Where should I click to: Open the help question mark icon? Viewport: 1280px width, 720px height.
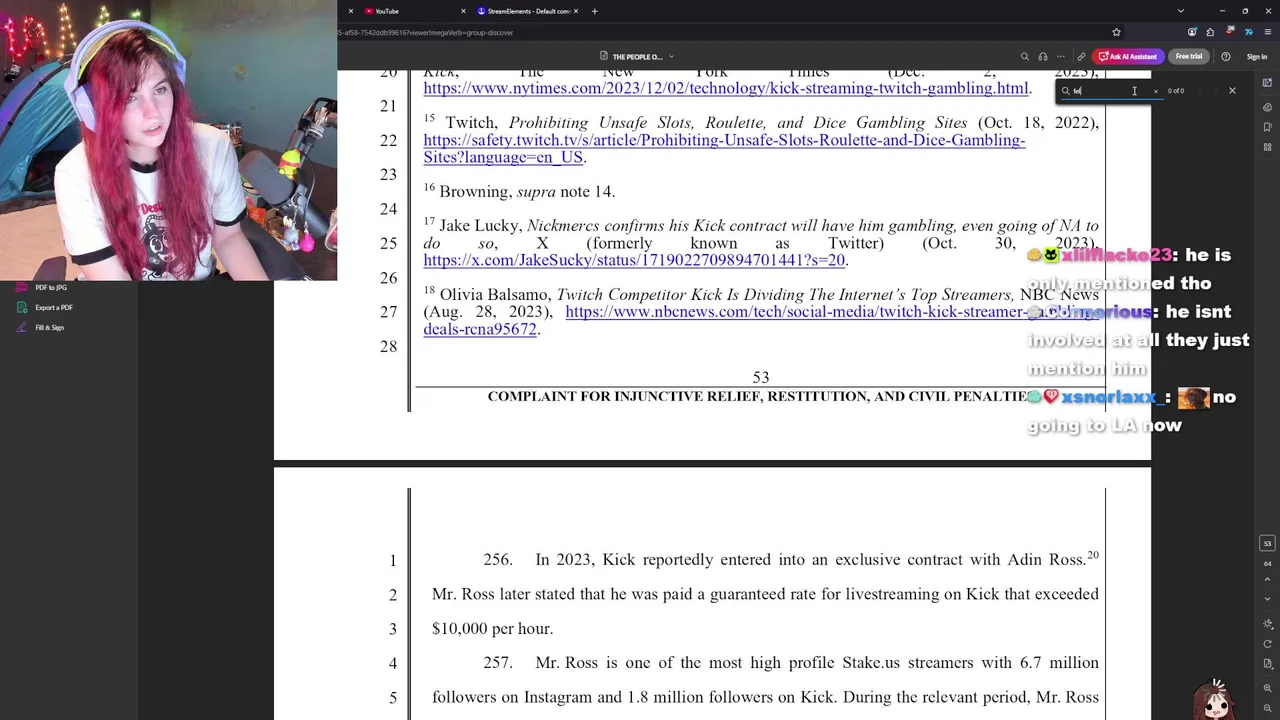(1226, 57)
